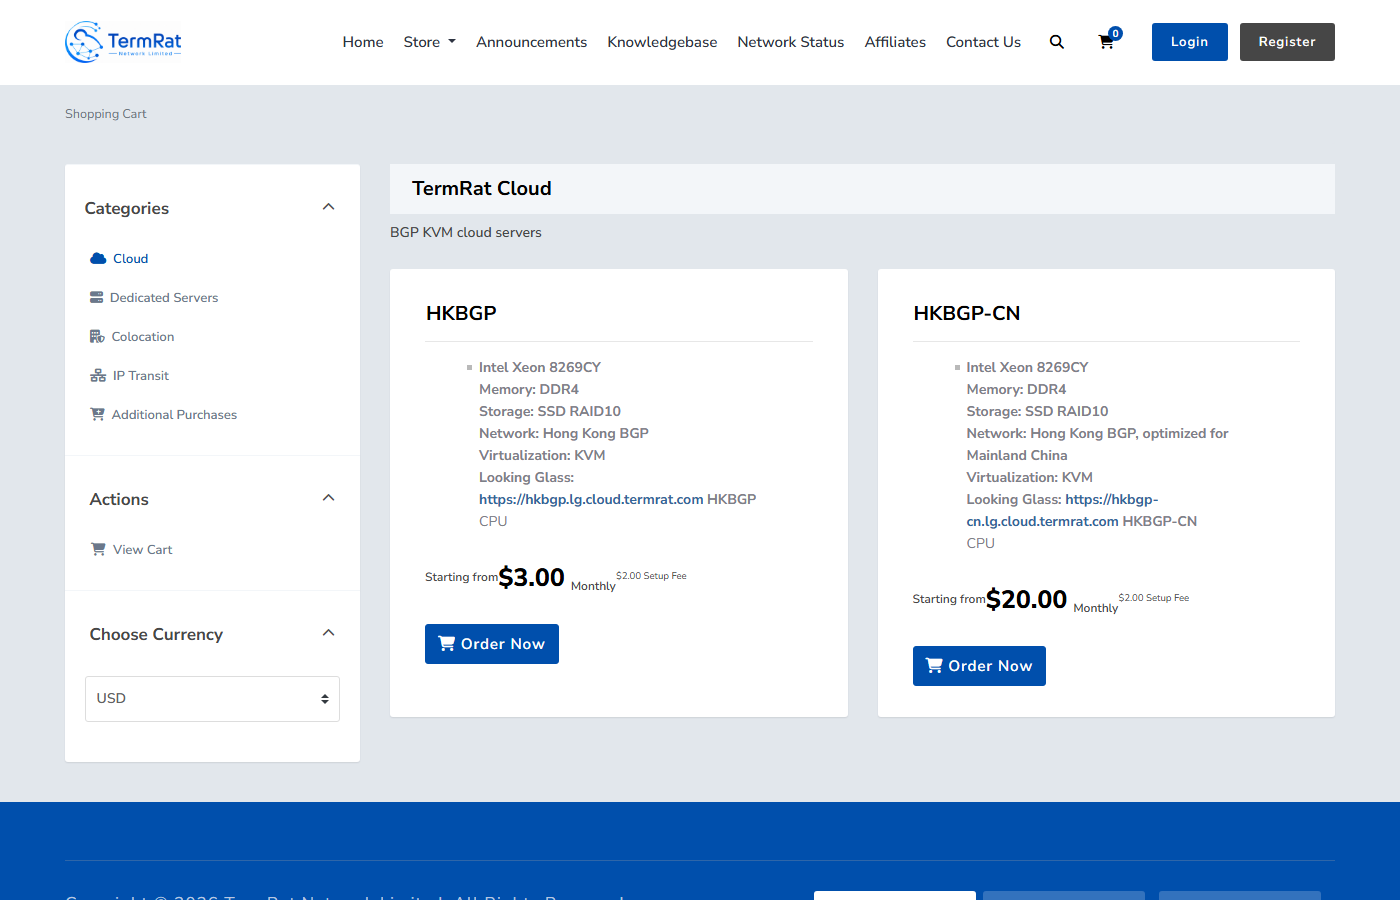Click the Dedicated Servers icon

(97, 297)
